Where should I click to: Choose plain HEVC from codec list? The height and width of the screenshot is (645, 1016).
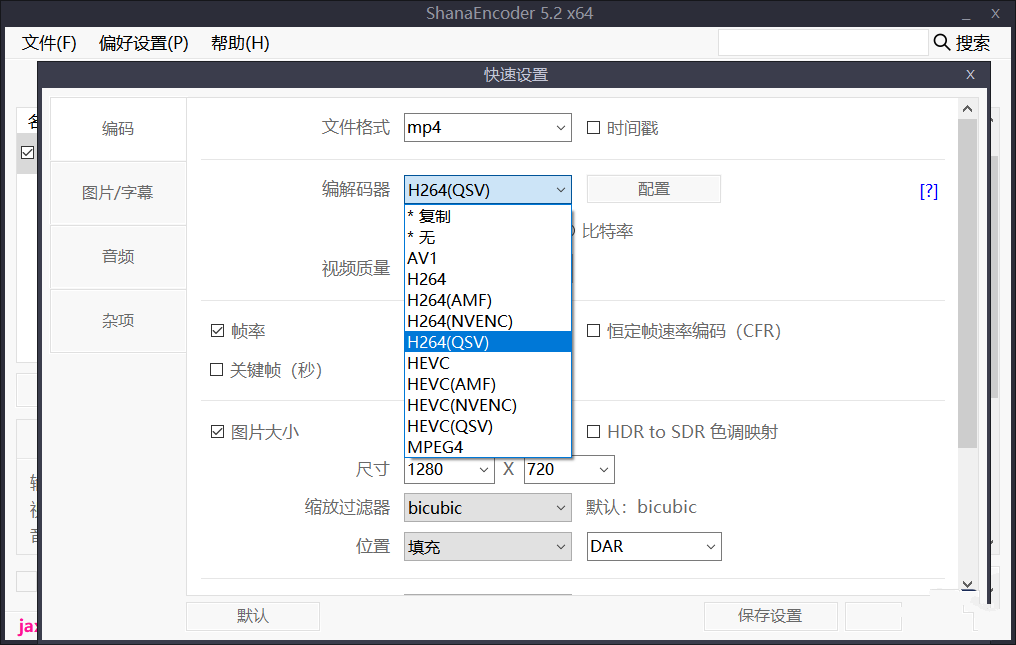point(487,363)
